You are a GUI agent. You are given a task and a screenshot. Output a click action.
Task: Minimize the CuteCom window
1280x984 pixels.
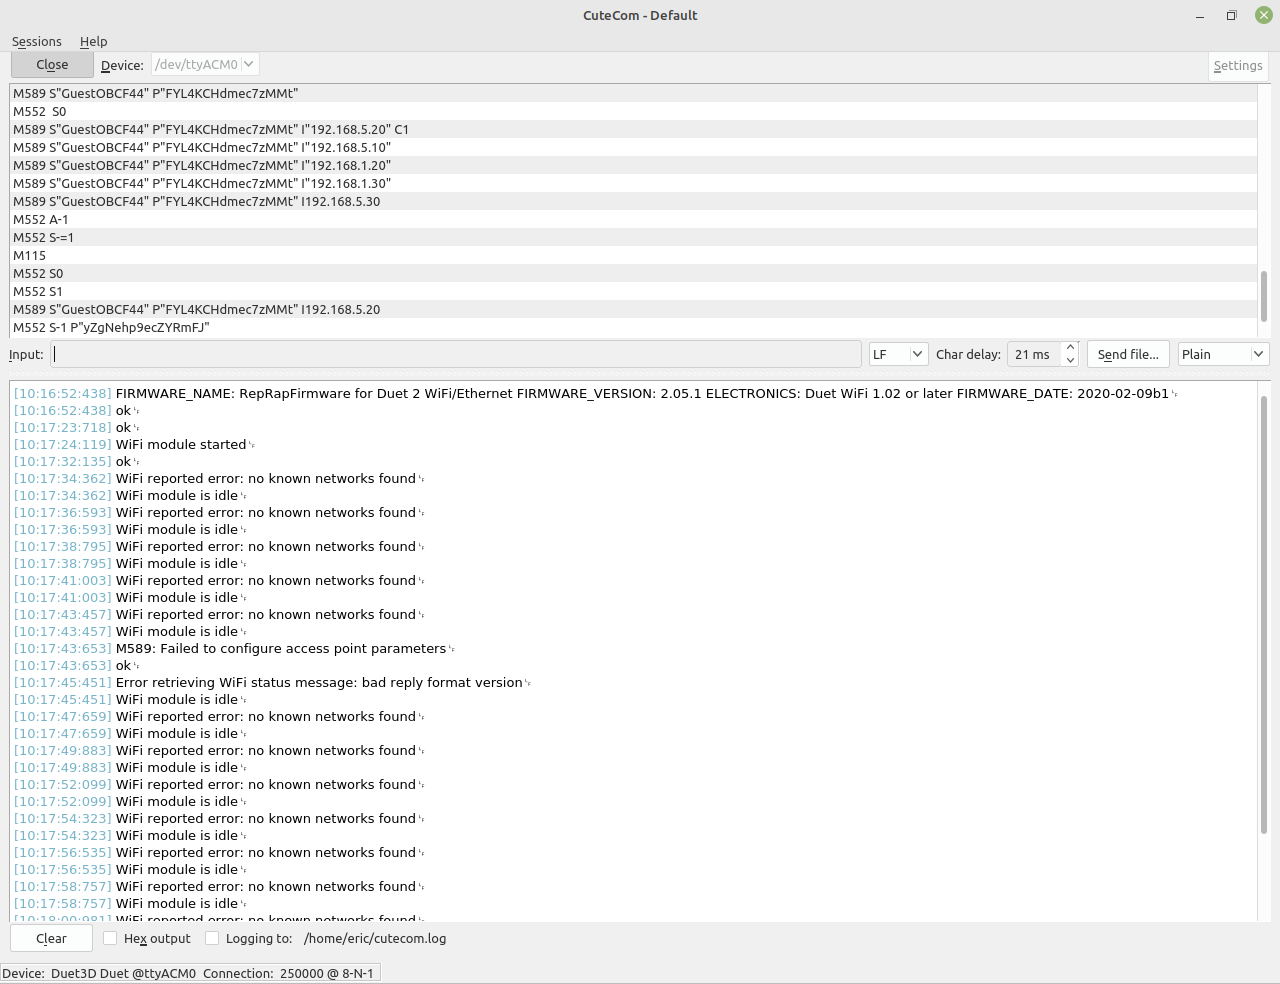pos(1199,16)
